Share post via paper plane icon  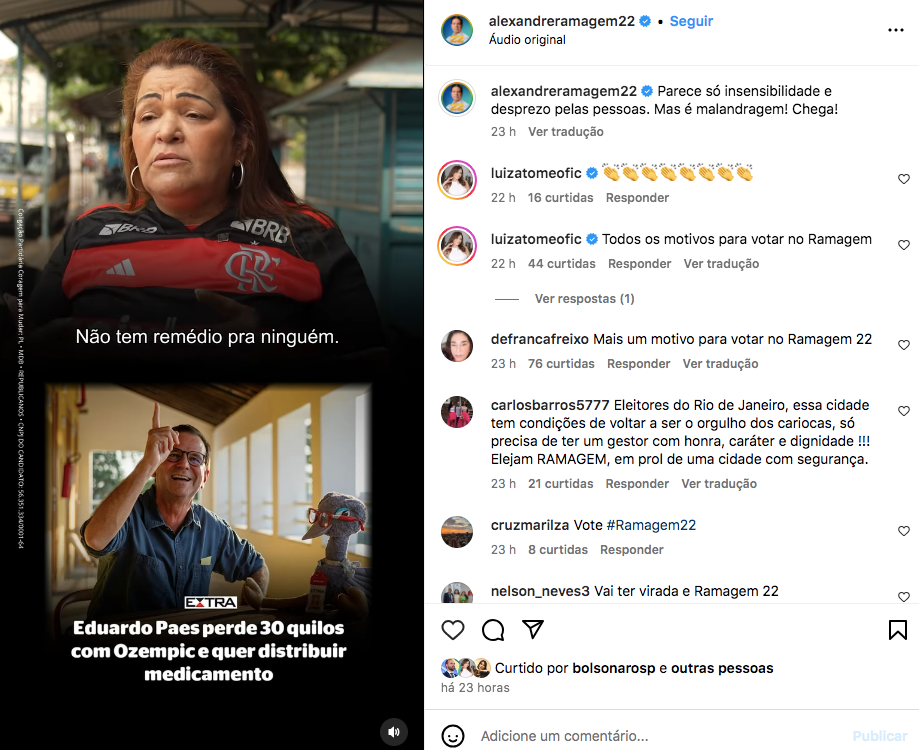pyautogui.click(x=533, y=629)
